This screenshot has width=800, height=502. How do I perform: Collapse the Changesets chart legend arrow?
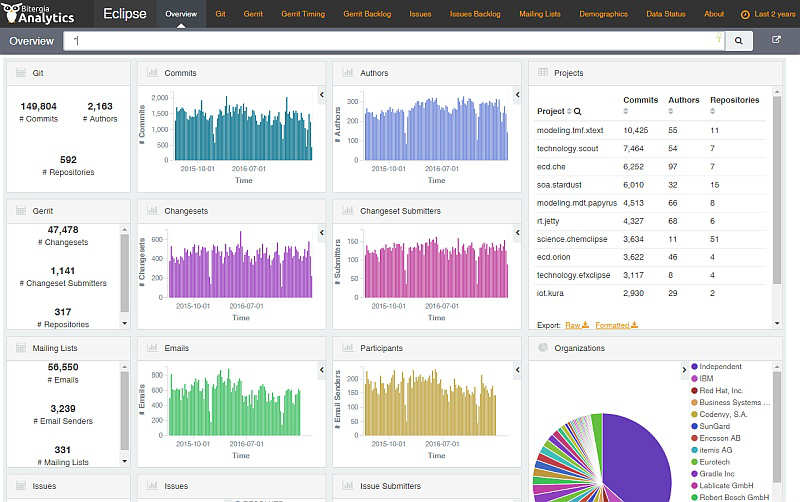click(x=321, y=233)
